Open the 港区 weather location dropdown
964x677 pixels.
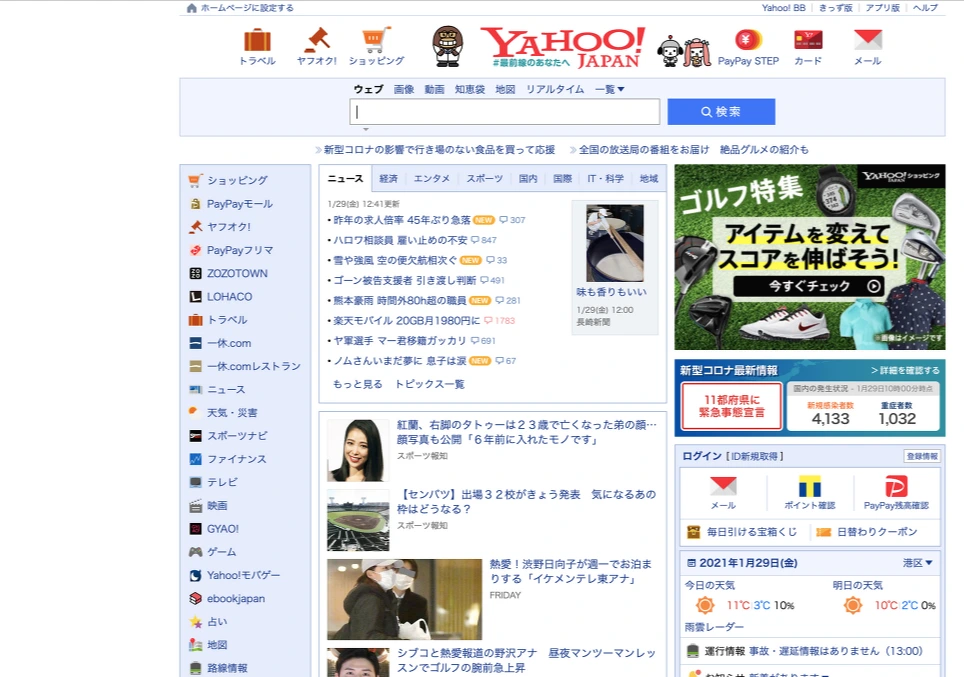(x=917, y=563)
